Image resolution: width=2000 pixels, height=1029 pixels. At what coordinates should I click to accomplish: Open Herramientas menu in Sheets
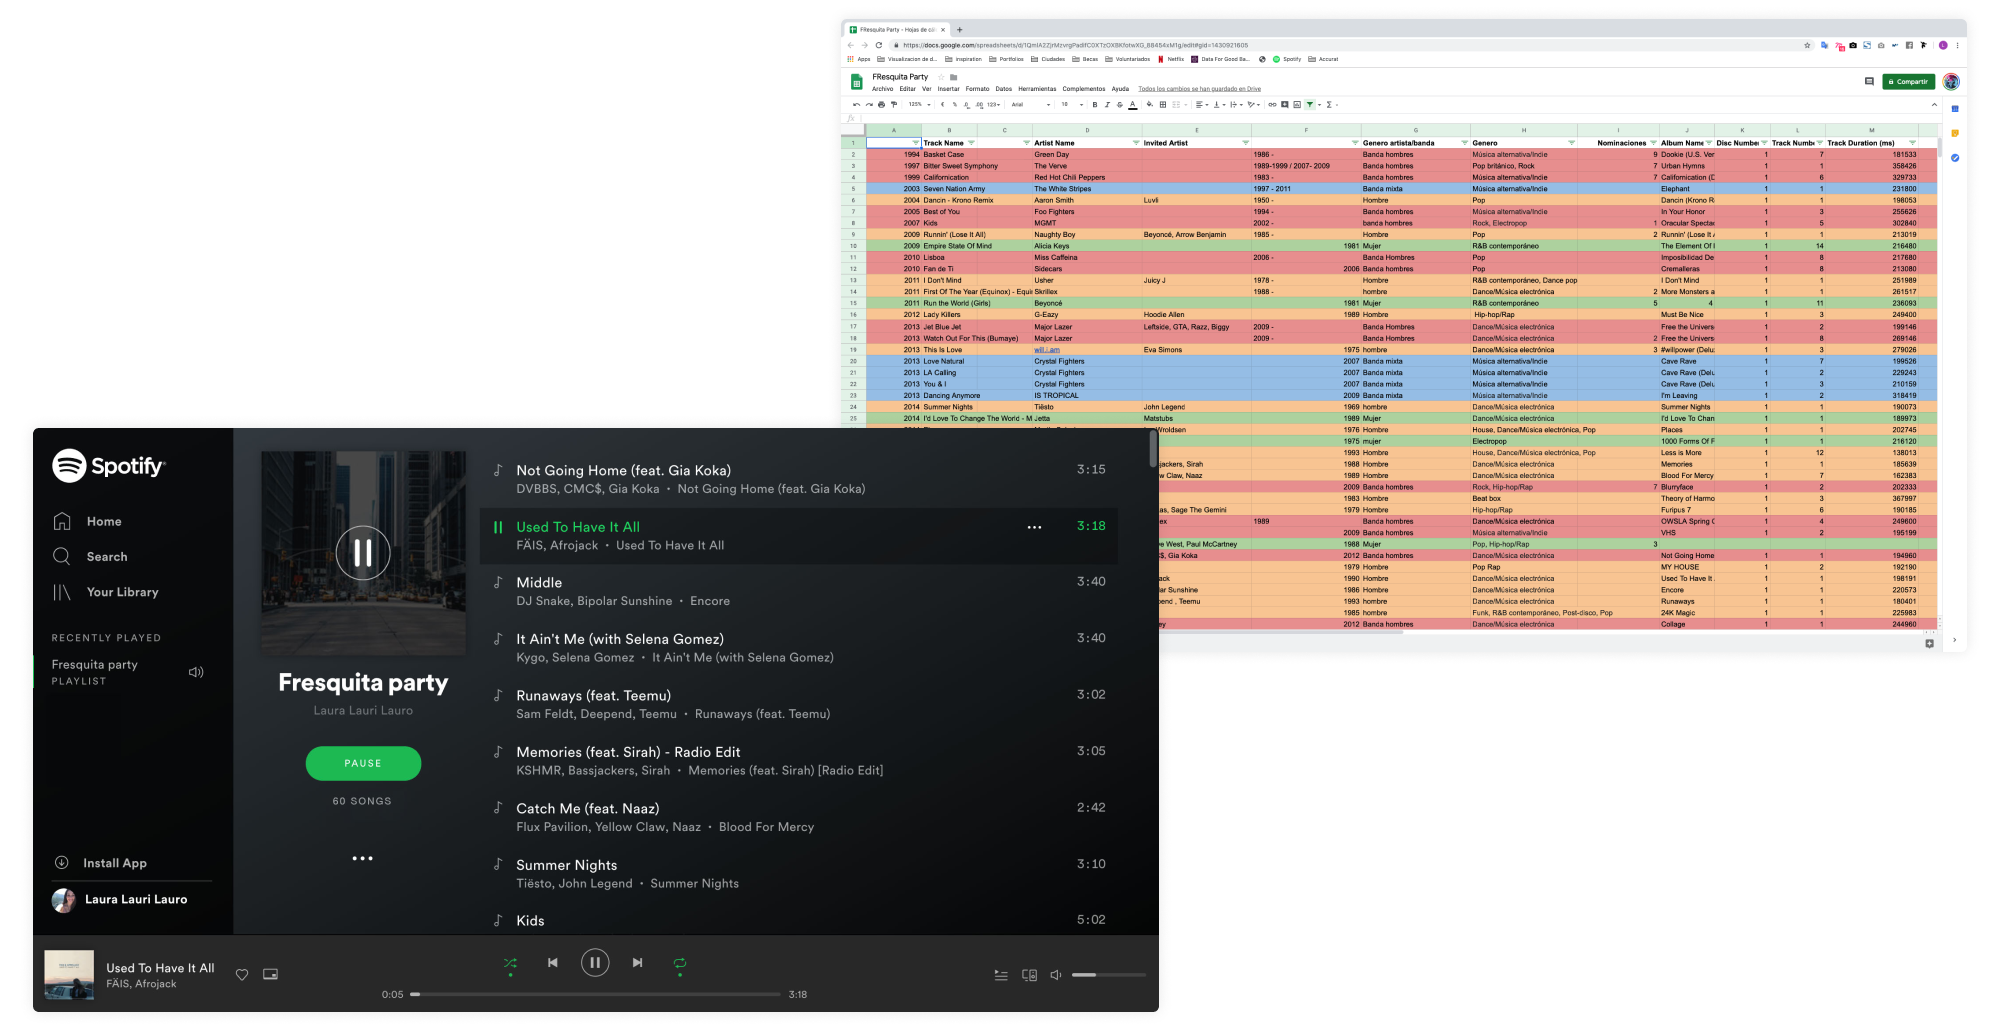point(1037,89)
